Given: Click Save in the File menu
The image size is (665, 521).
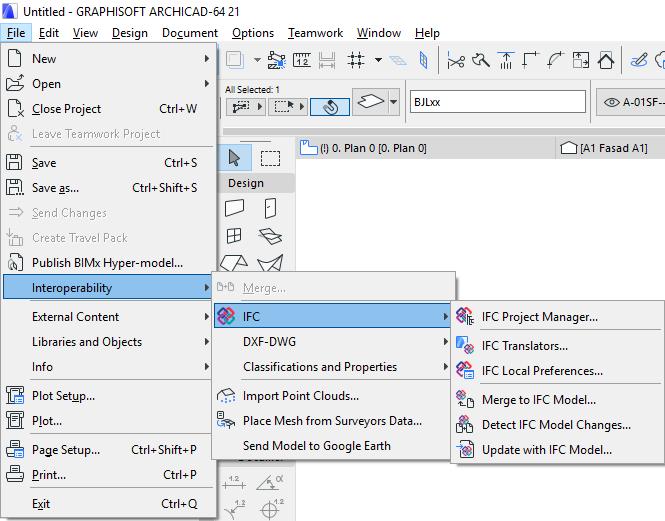Looking at the screenshot, I should pyautogui.click(x=109, y=162).
